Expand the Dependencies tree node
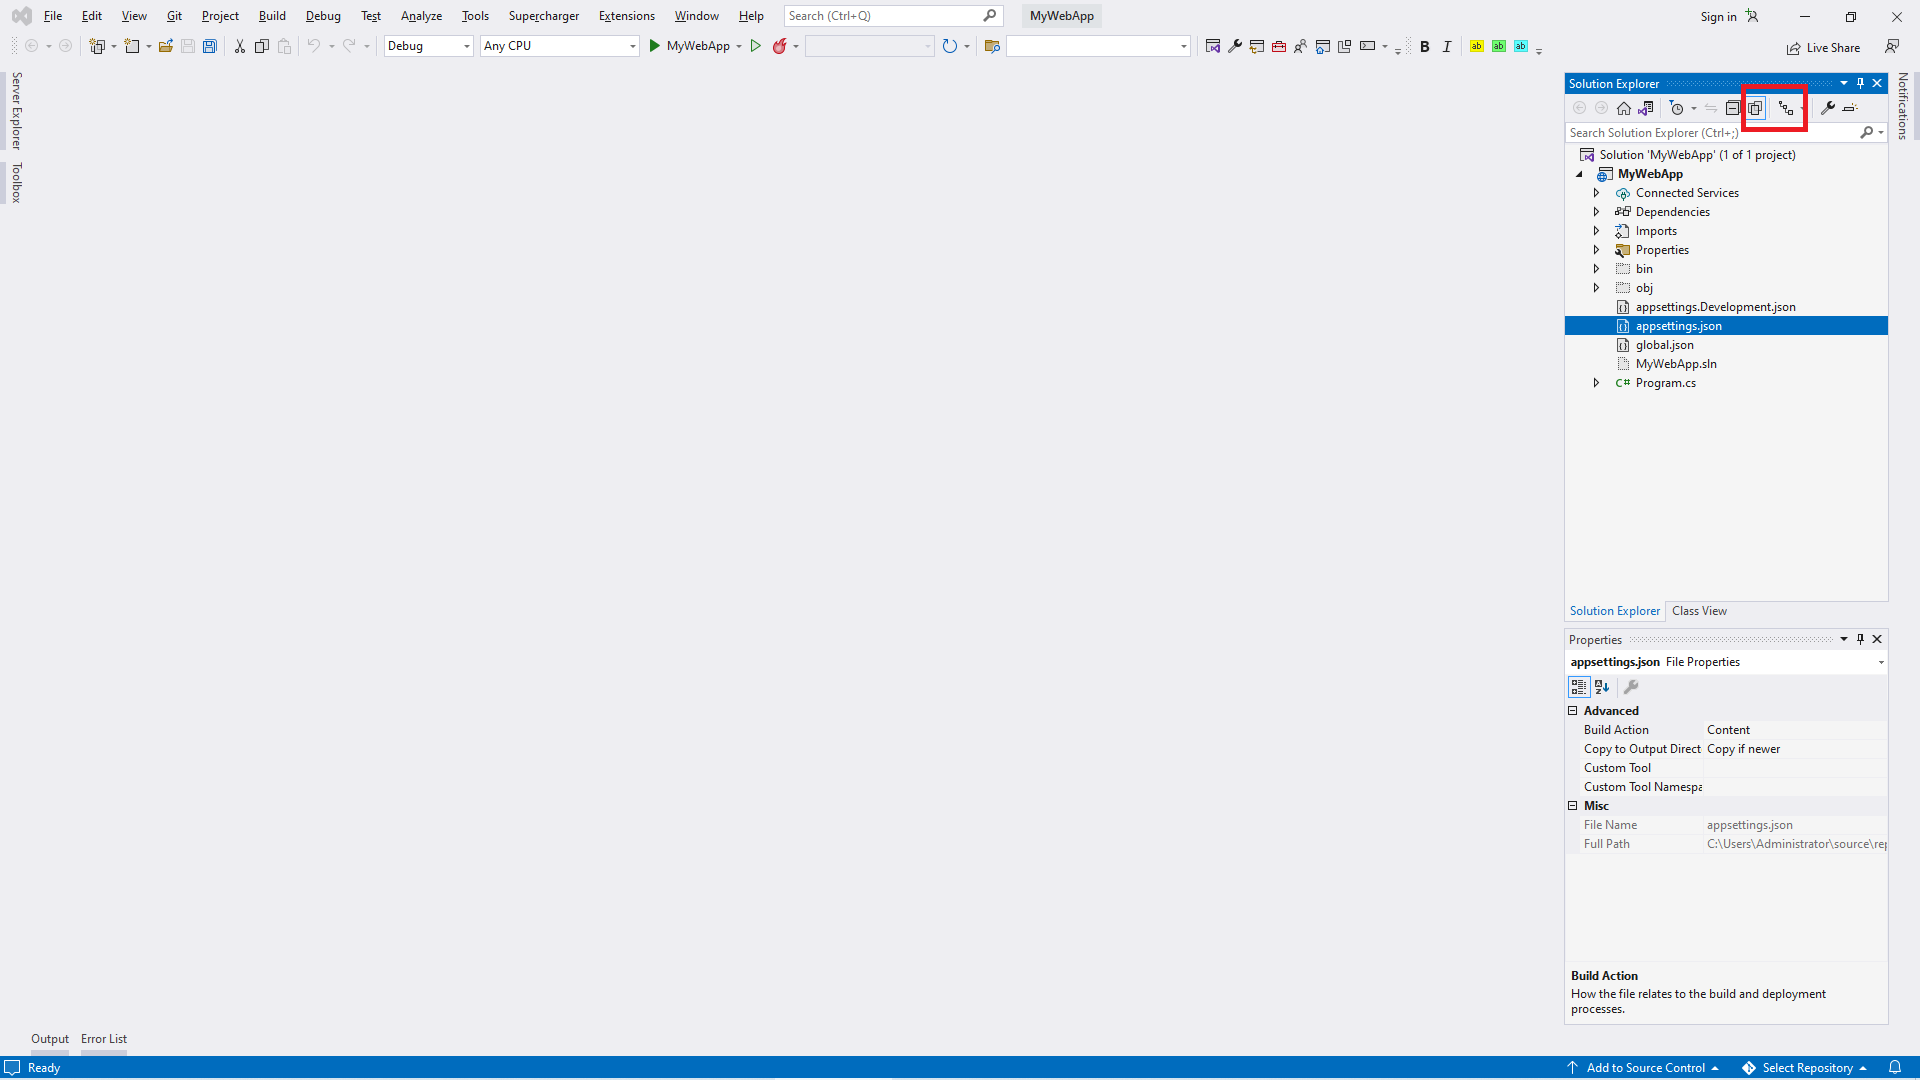This screenshot has width=1920, height=1080. pyautogui.click(x=1597, y=212)
